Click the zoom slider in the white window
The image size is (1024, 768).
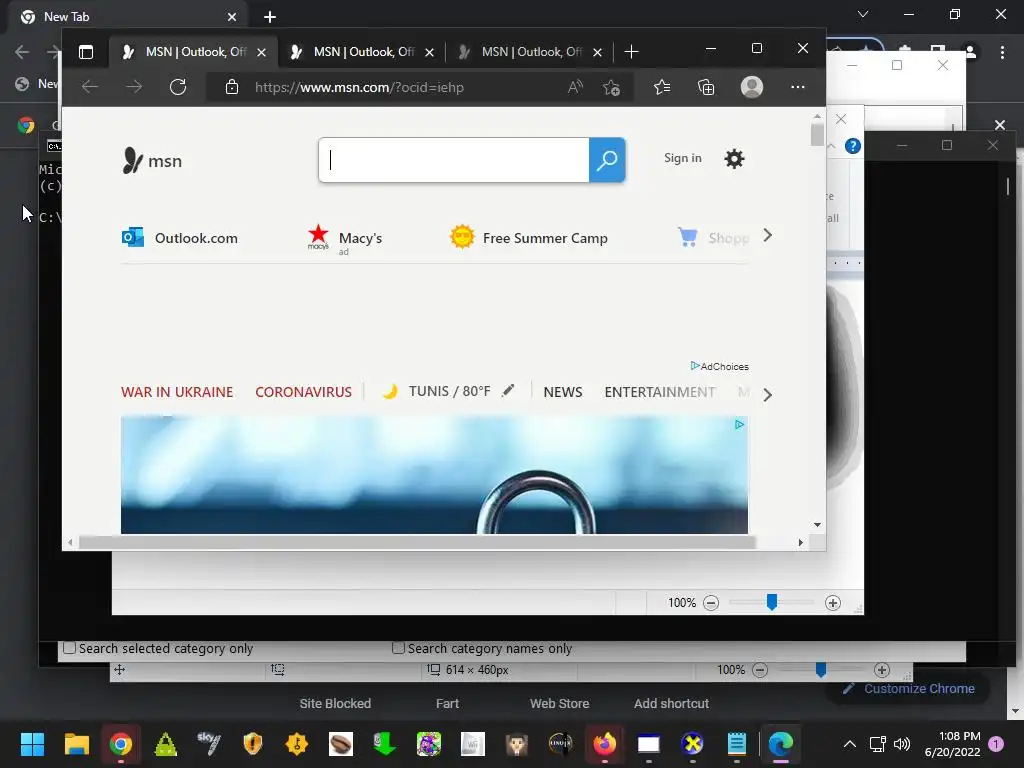(x=771, y=602)
